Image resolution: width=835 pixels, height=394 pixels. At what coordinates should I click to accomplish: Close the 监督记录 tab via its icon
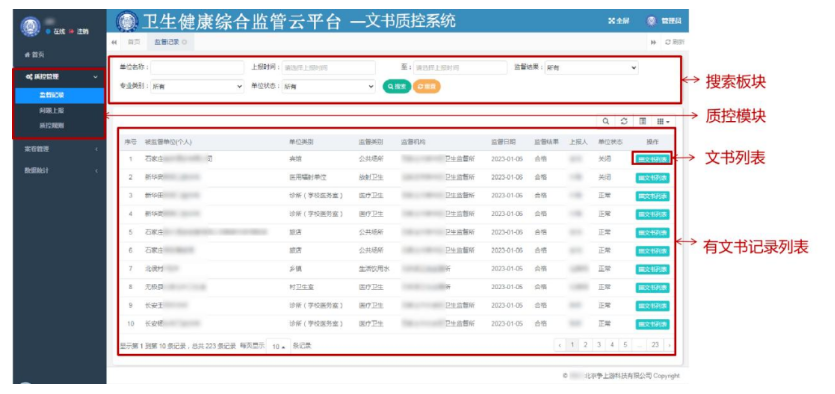tap(184, 42)
